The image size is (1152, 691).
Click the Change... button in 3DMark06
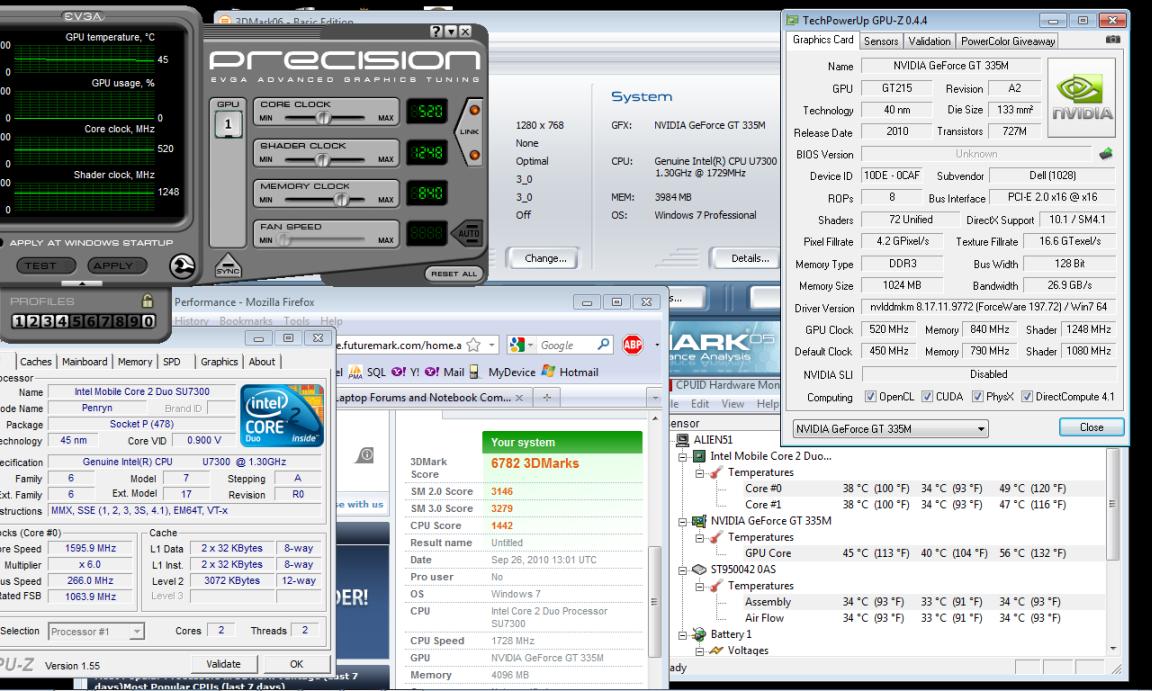[x=545, y=258]
